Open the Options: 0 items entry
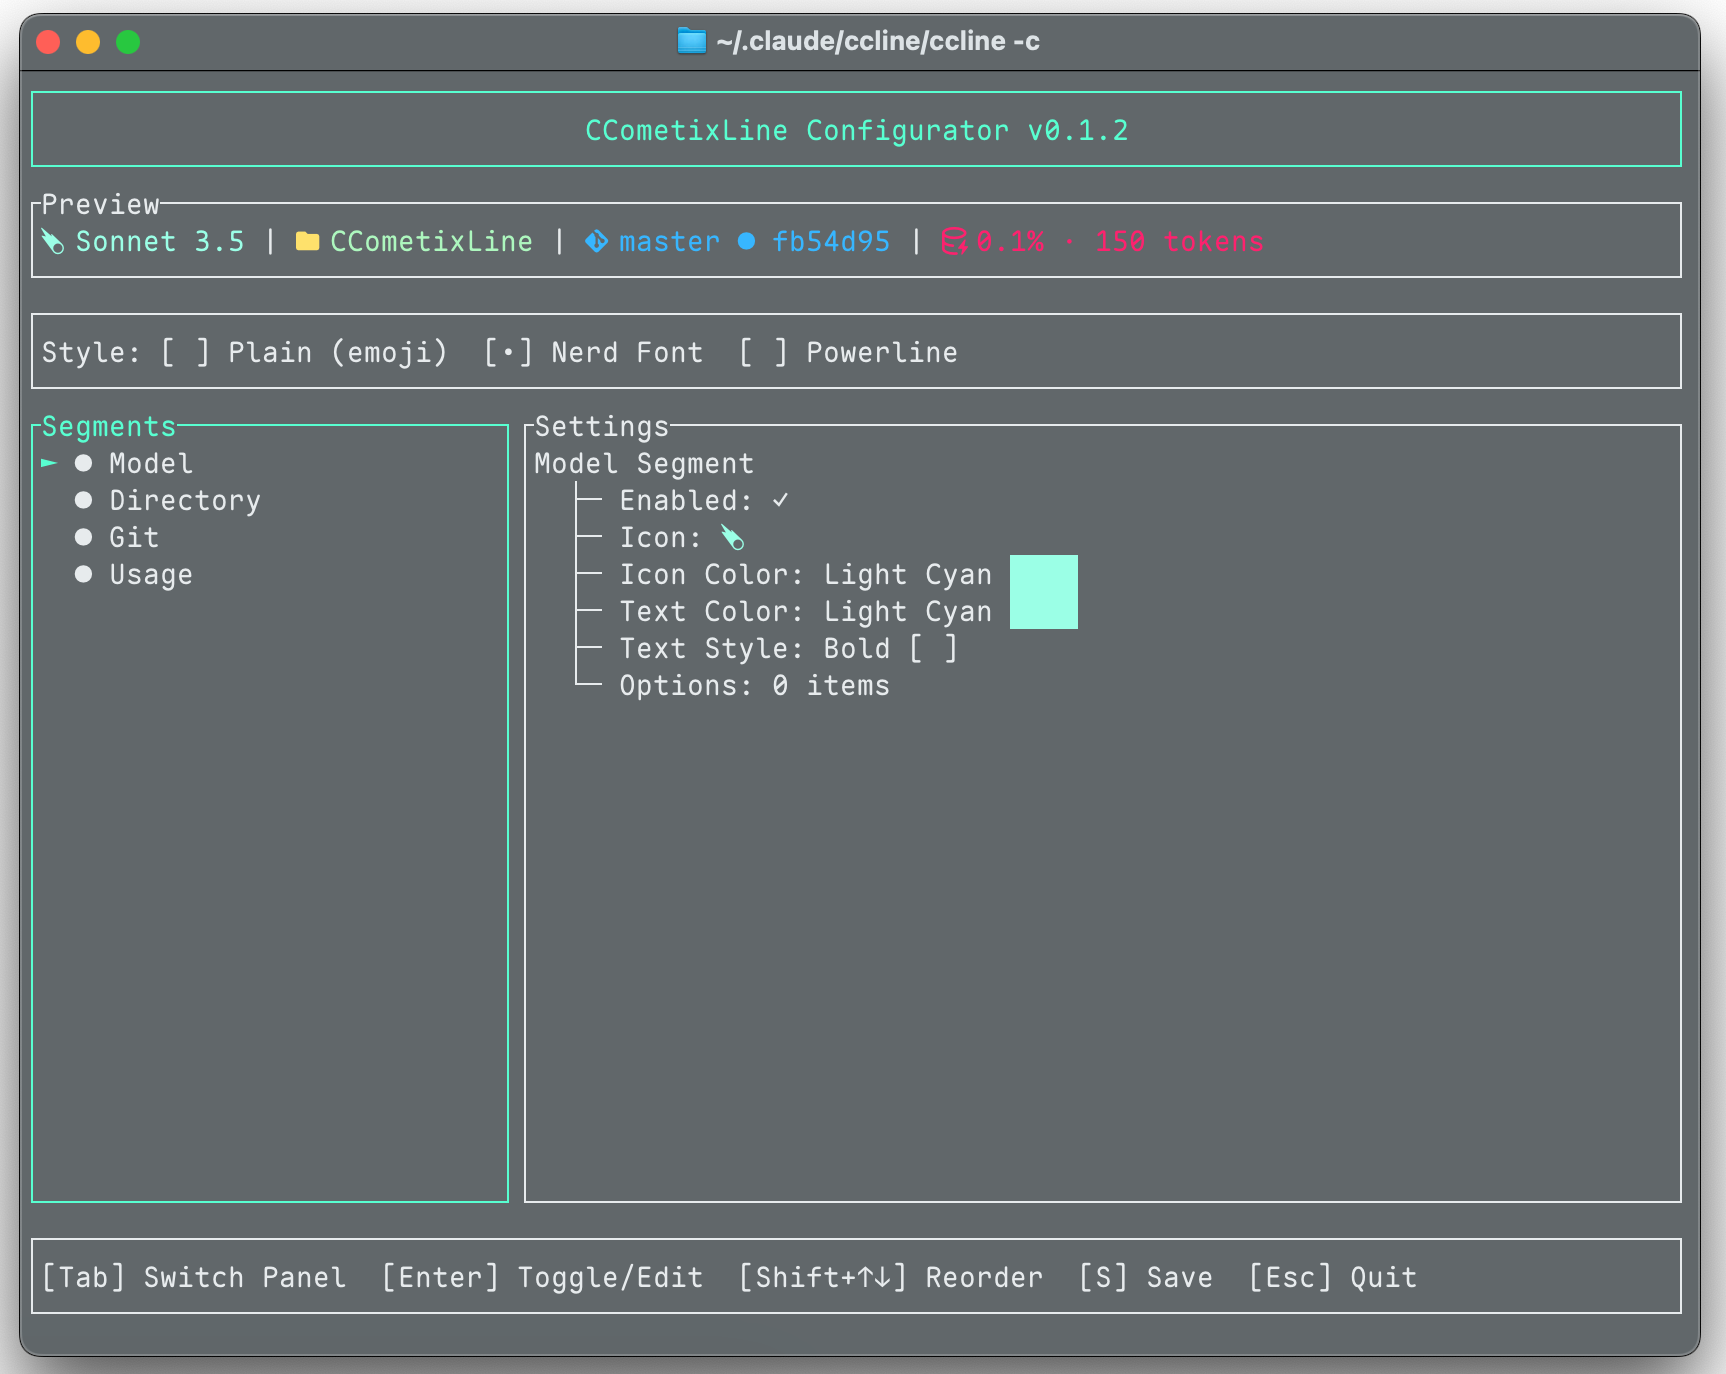The height and width of the screenshot is (1374, 1726). click(754, 685)
